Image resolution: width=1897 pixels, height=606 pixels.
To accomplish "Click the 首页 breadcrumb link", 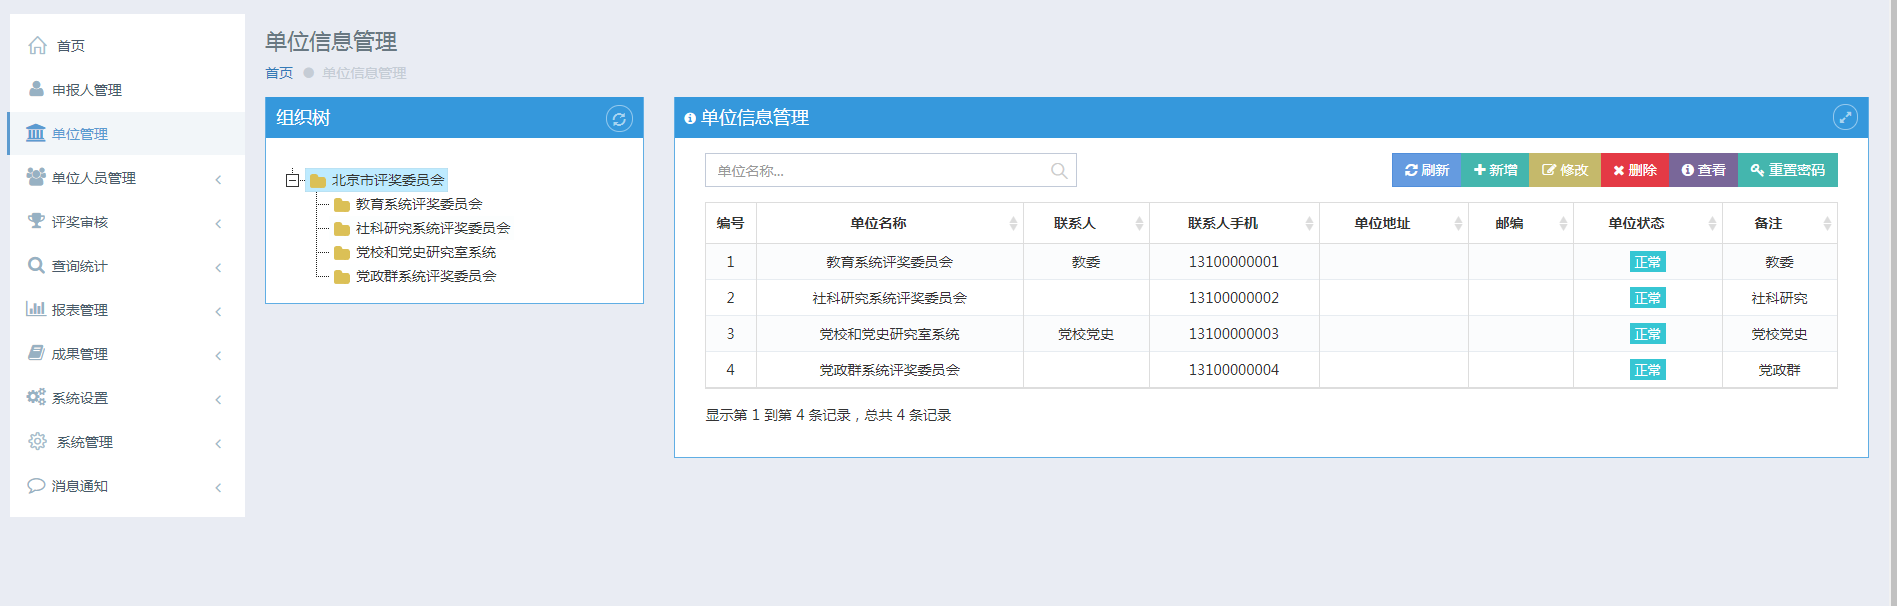I will click(279, 73).
